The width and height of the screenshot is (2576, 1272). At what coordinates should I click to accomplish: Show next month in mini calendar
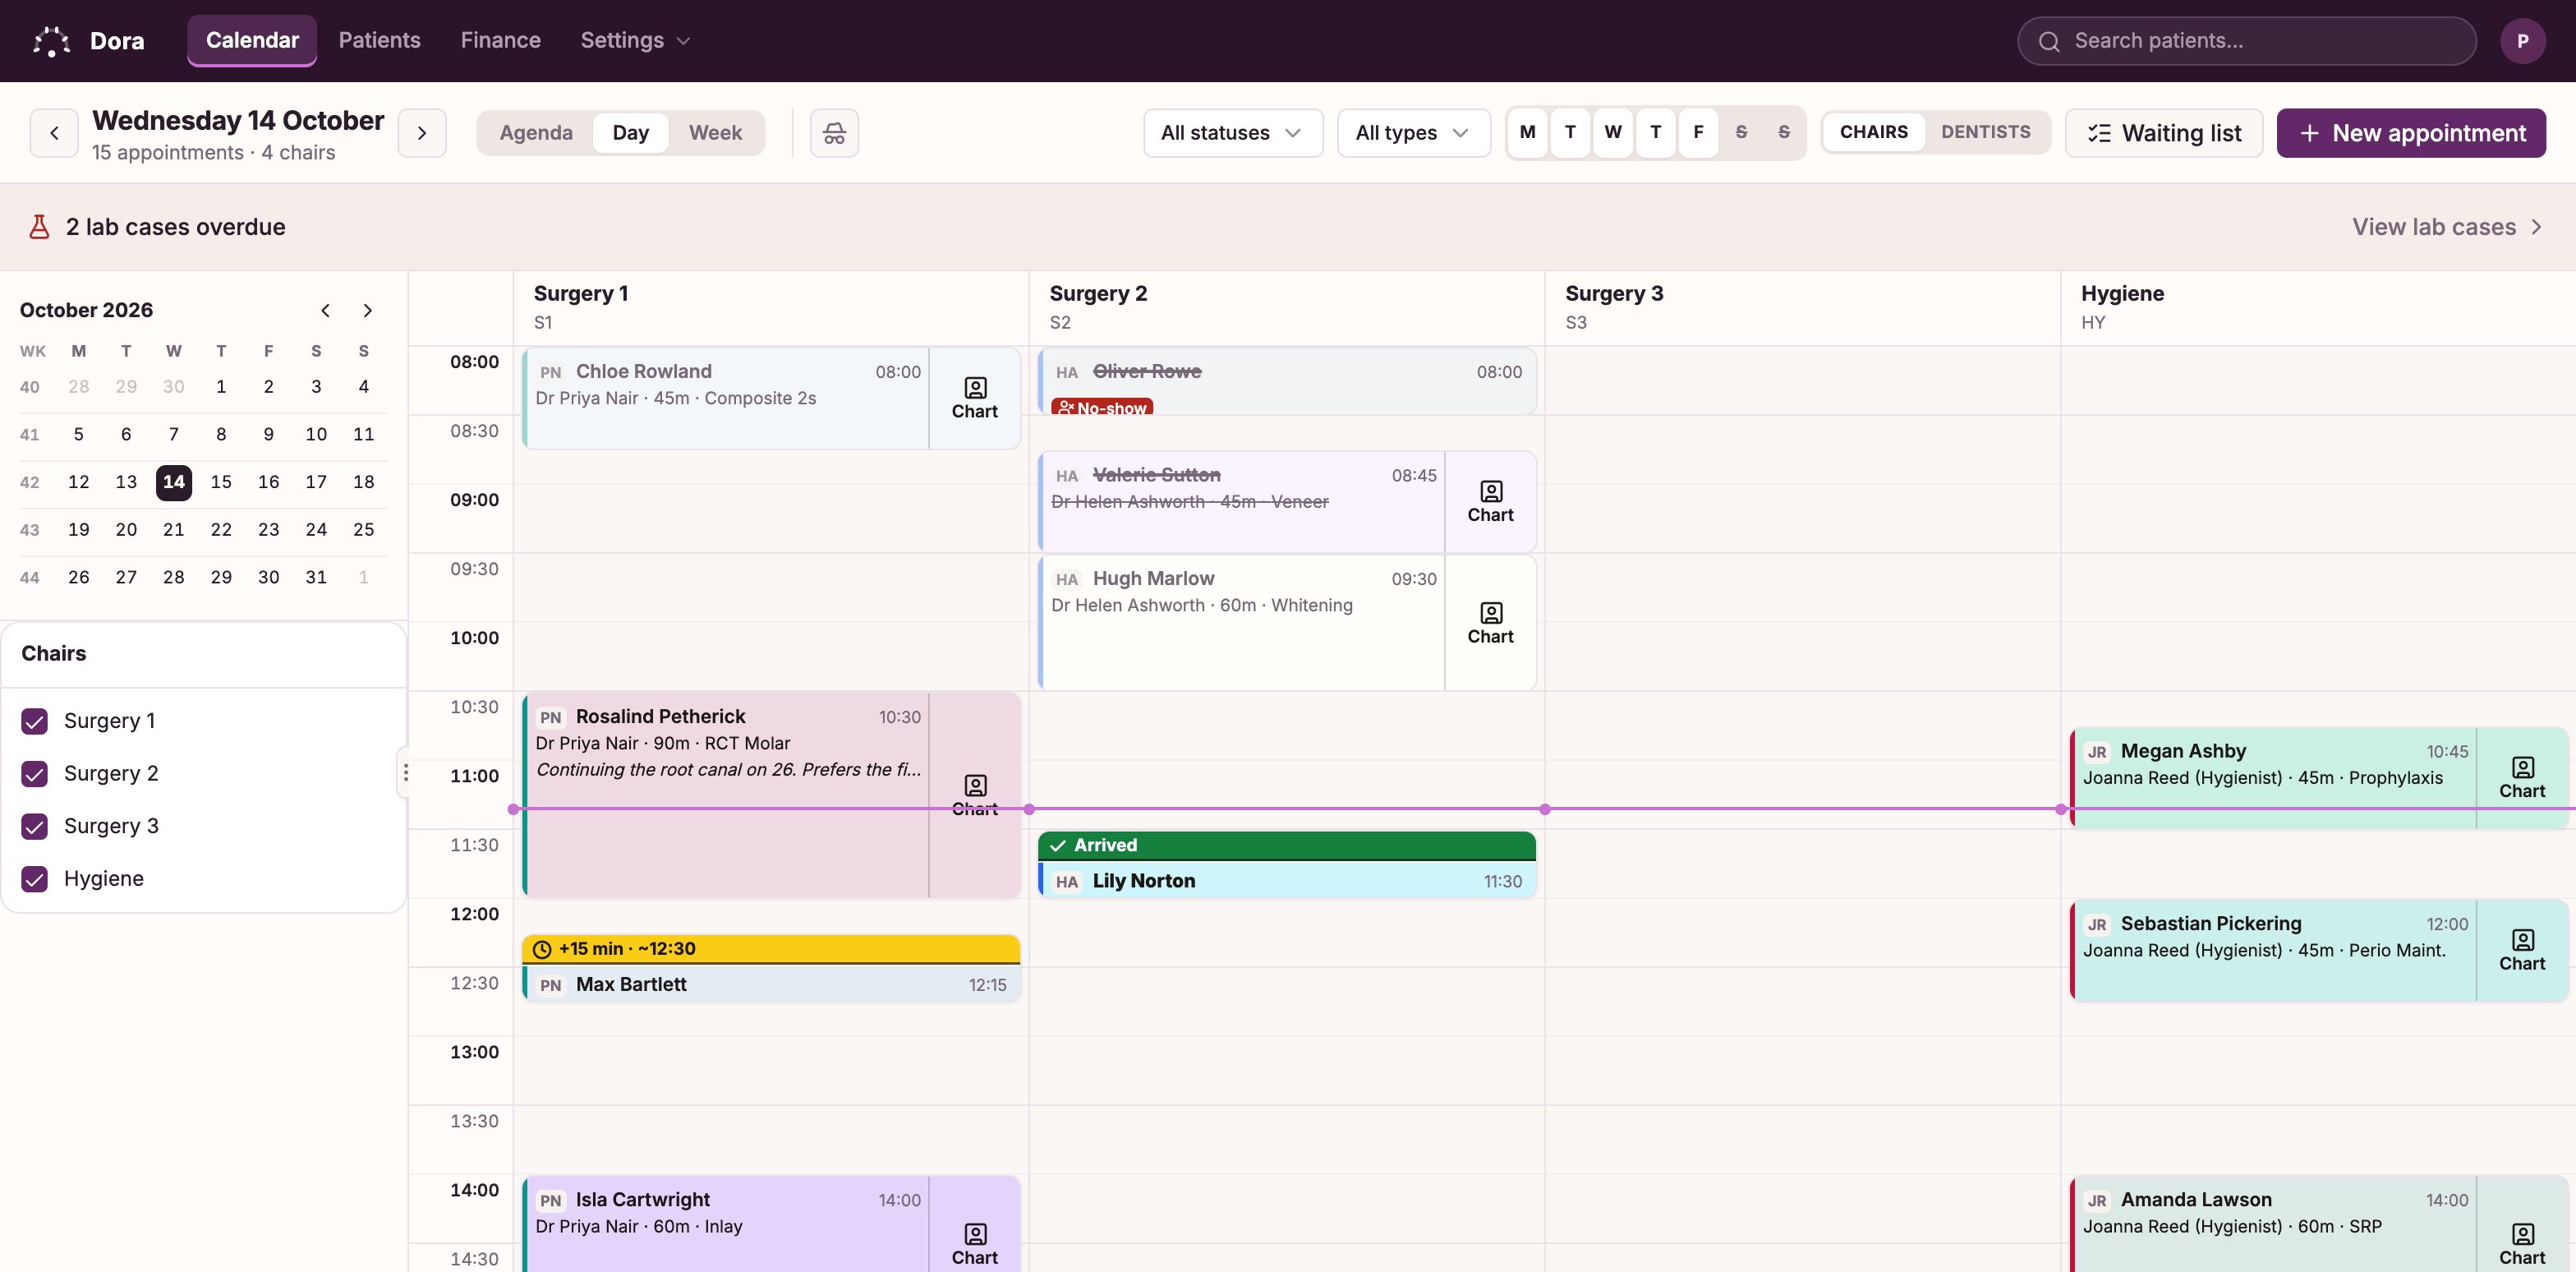tap(367, 310)
